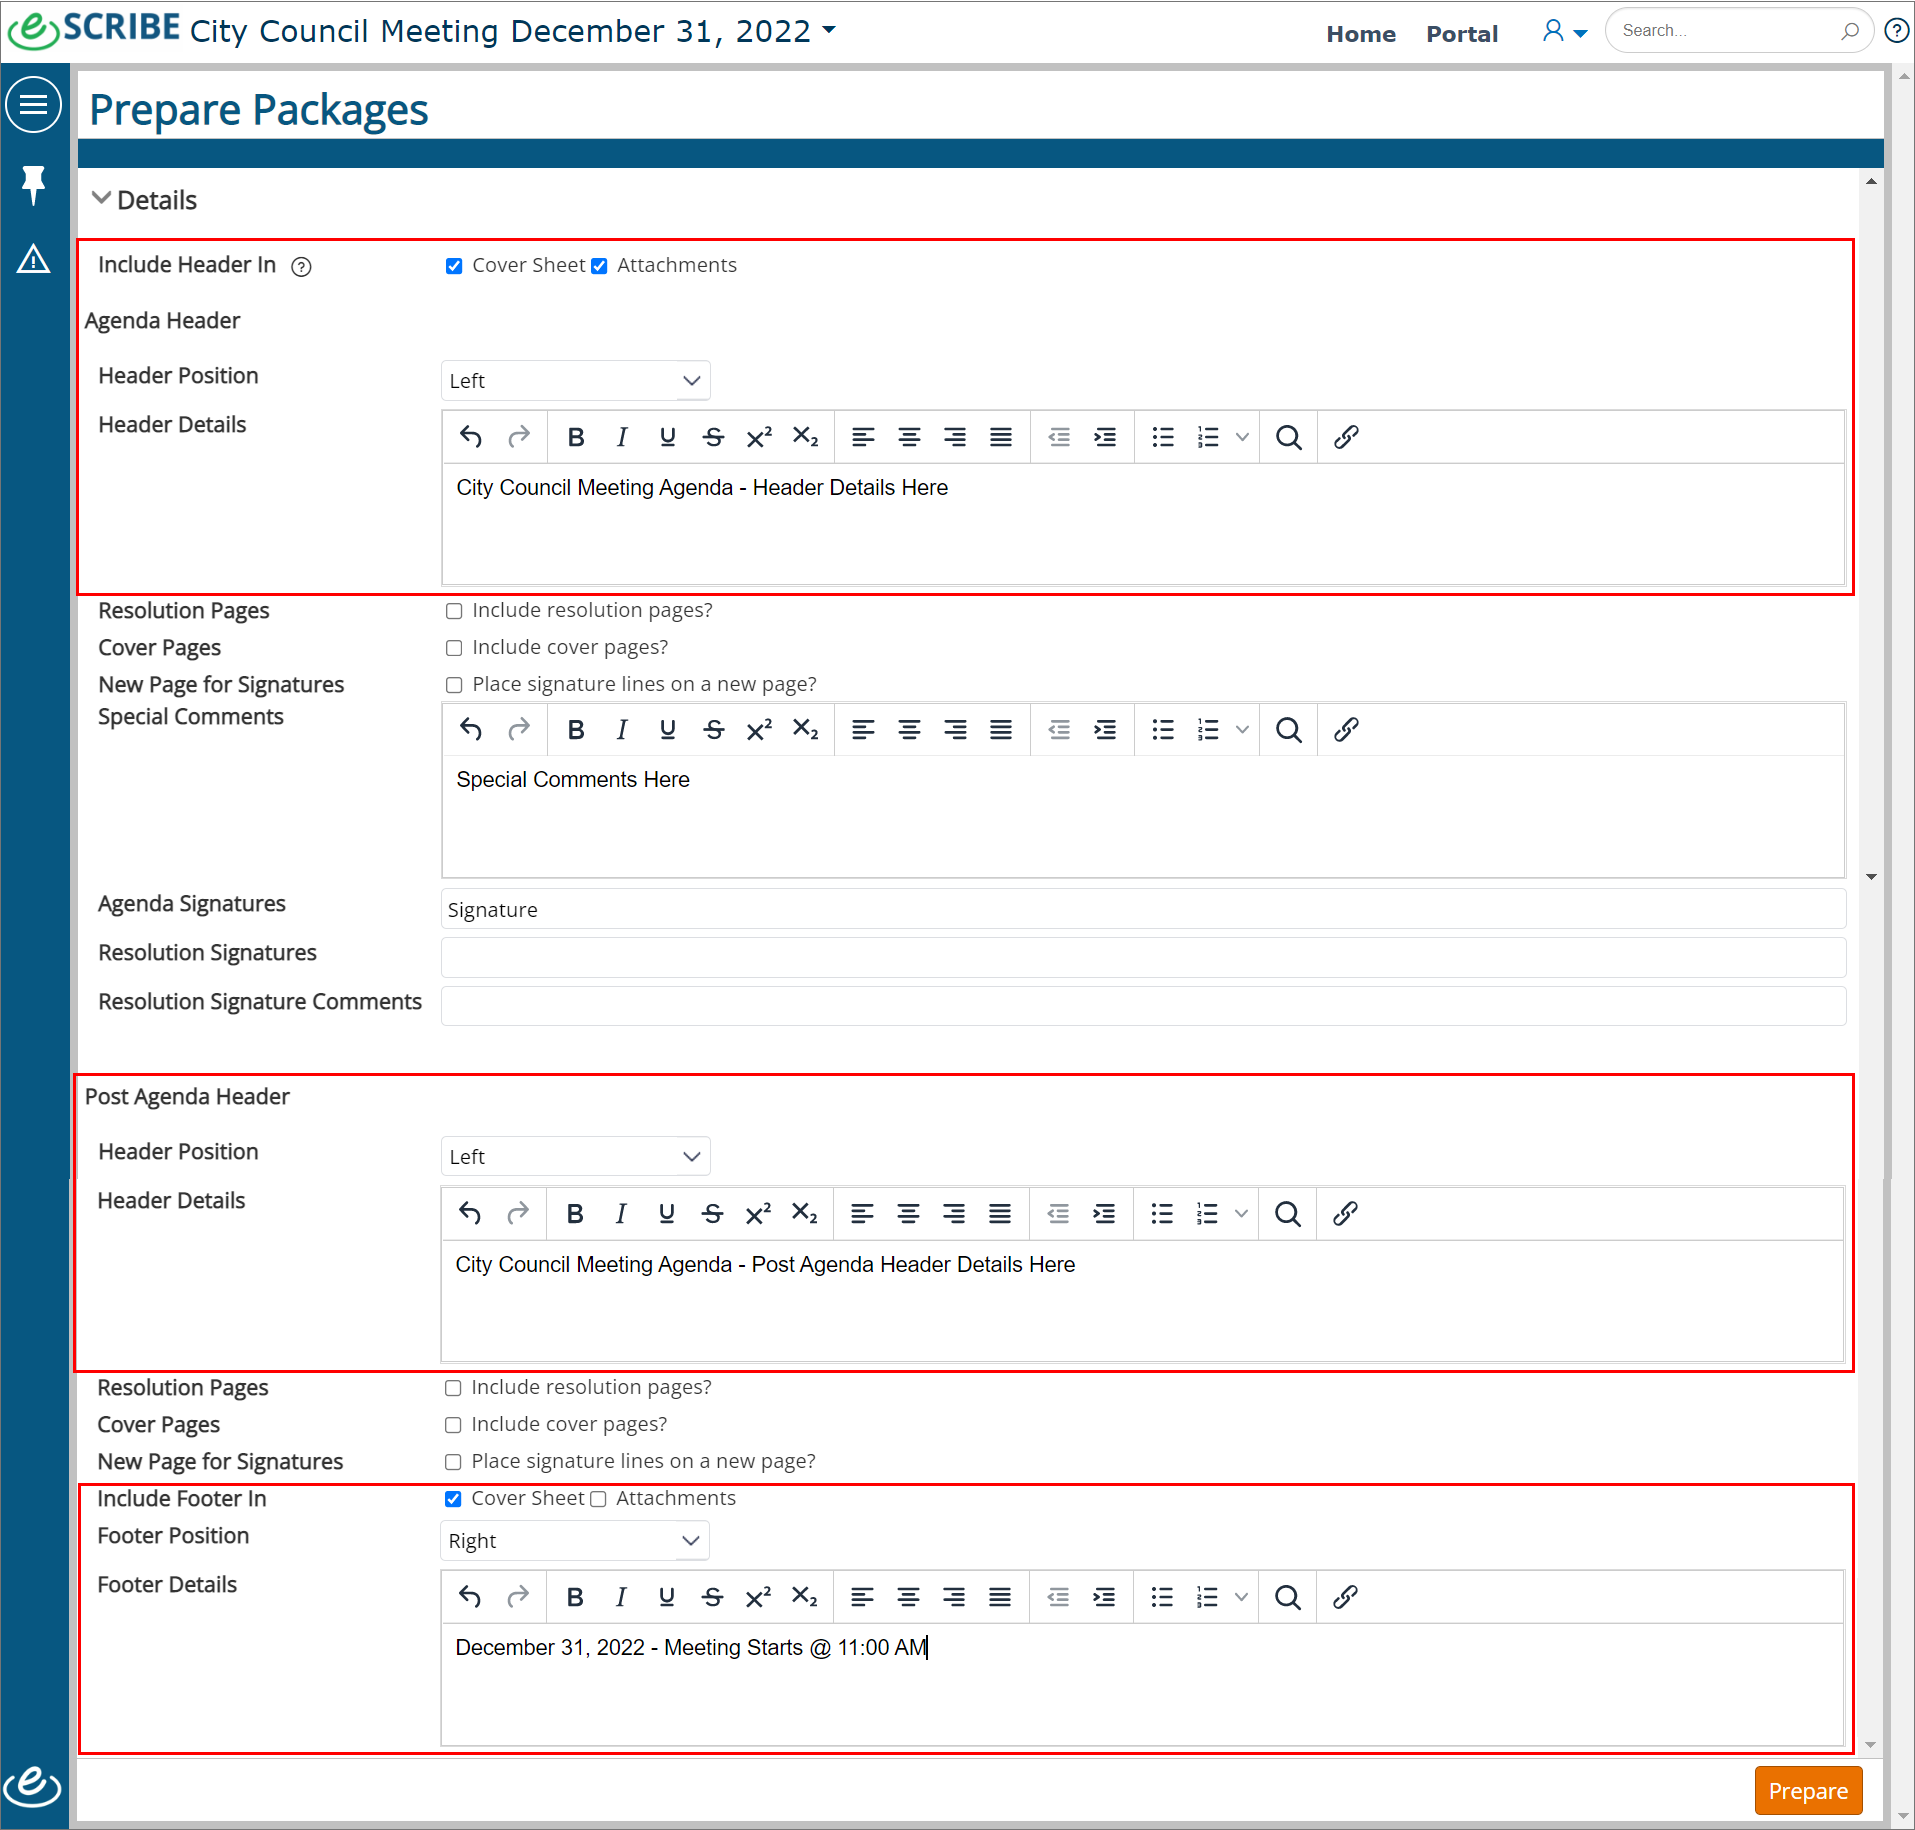
Task: Enable Include resolution pages under Agenda Header
Action: point(454,611)
